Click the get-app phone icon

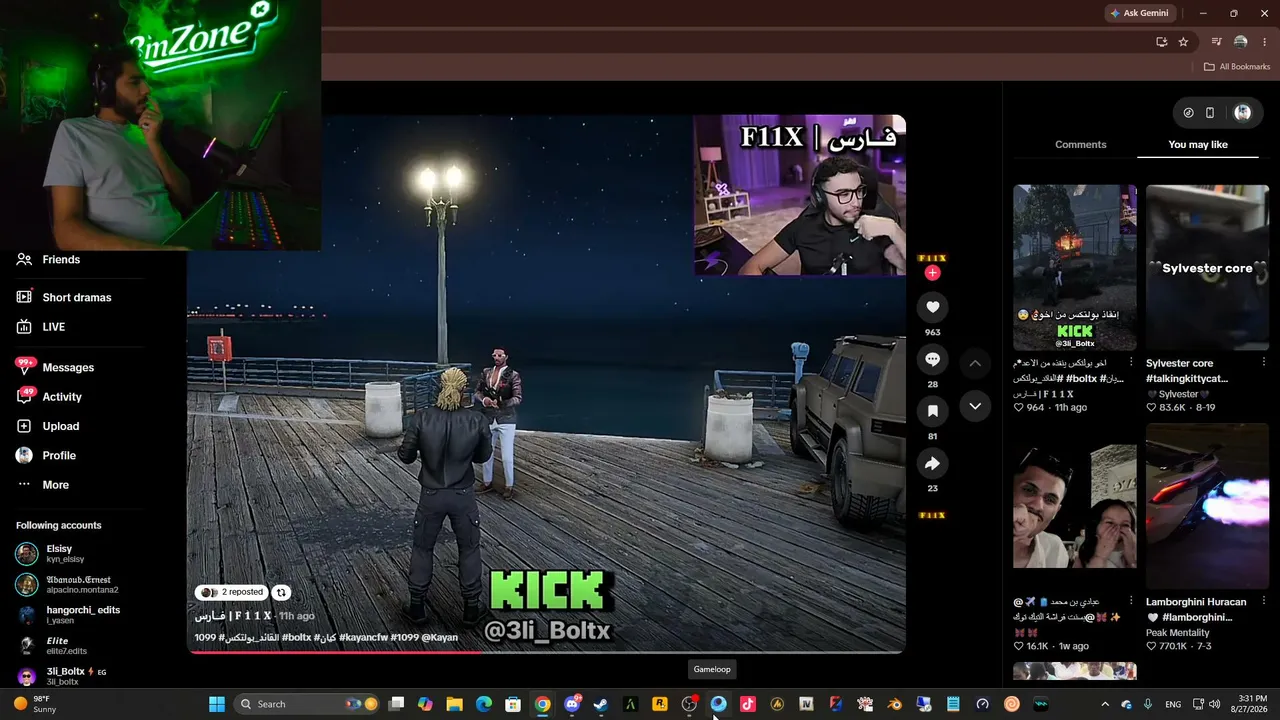click(x=1210, y=113)
